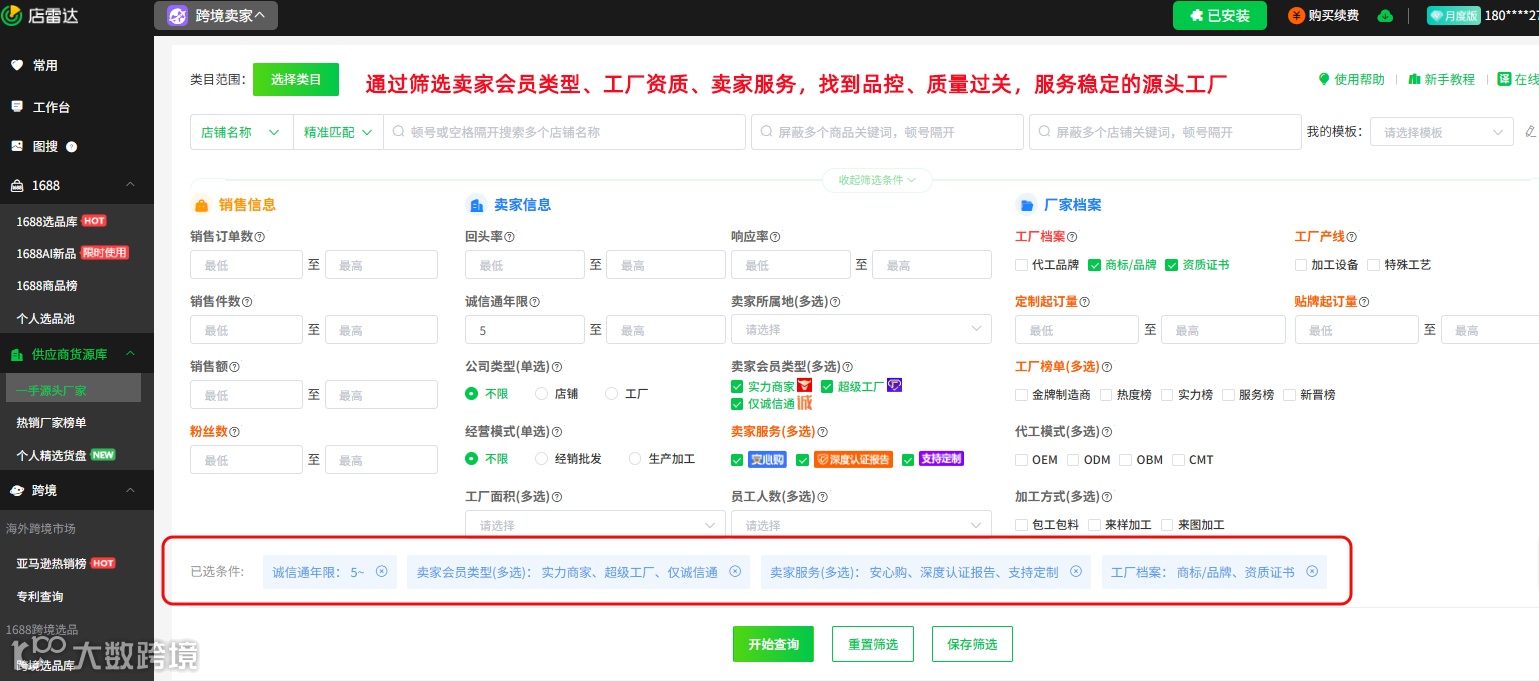This screenshot has height=681, width=1539.
Task: Click the 图搜 picture icon
Action: point(17,146)
